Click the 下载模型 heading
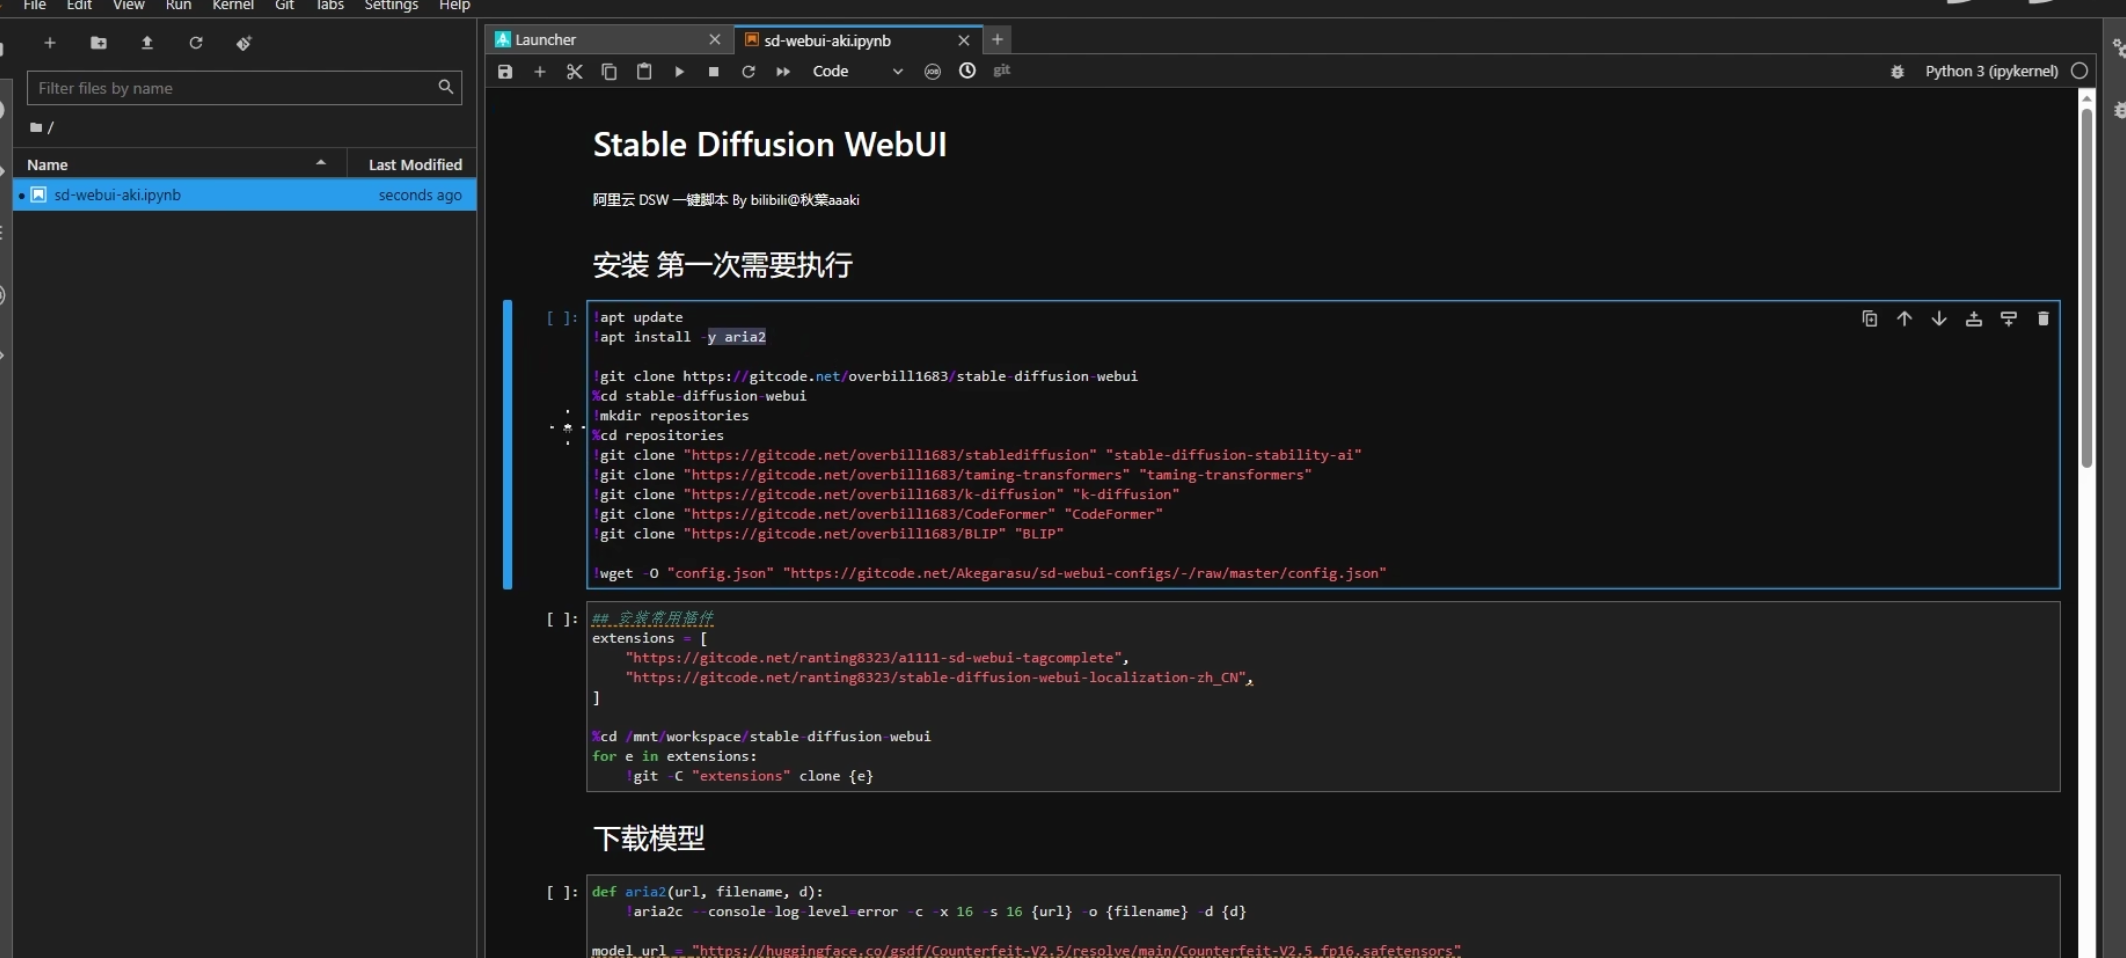Viewport: 2126px width, 958px height. point(649,838)
